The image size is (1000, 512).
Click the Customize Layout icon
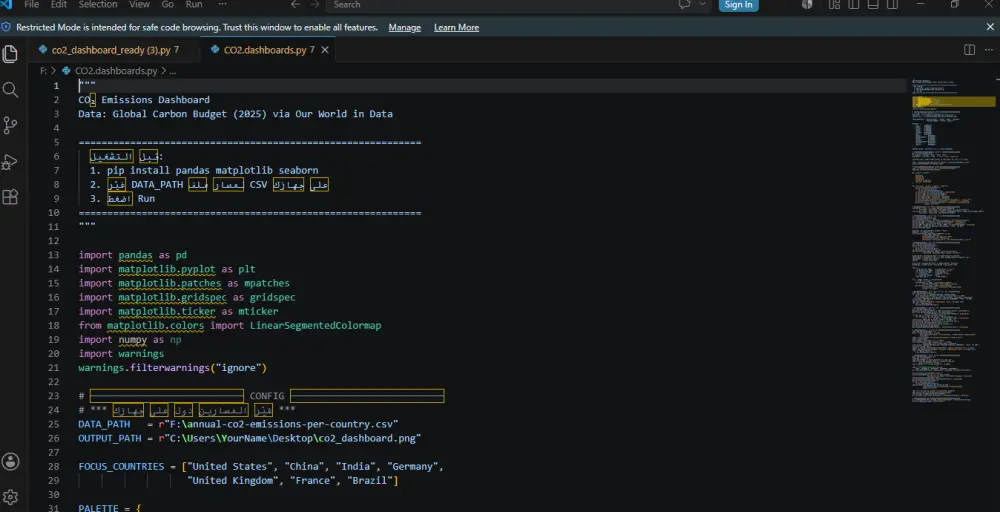point(834,4)
